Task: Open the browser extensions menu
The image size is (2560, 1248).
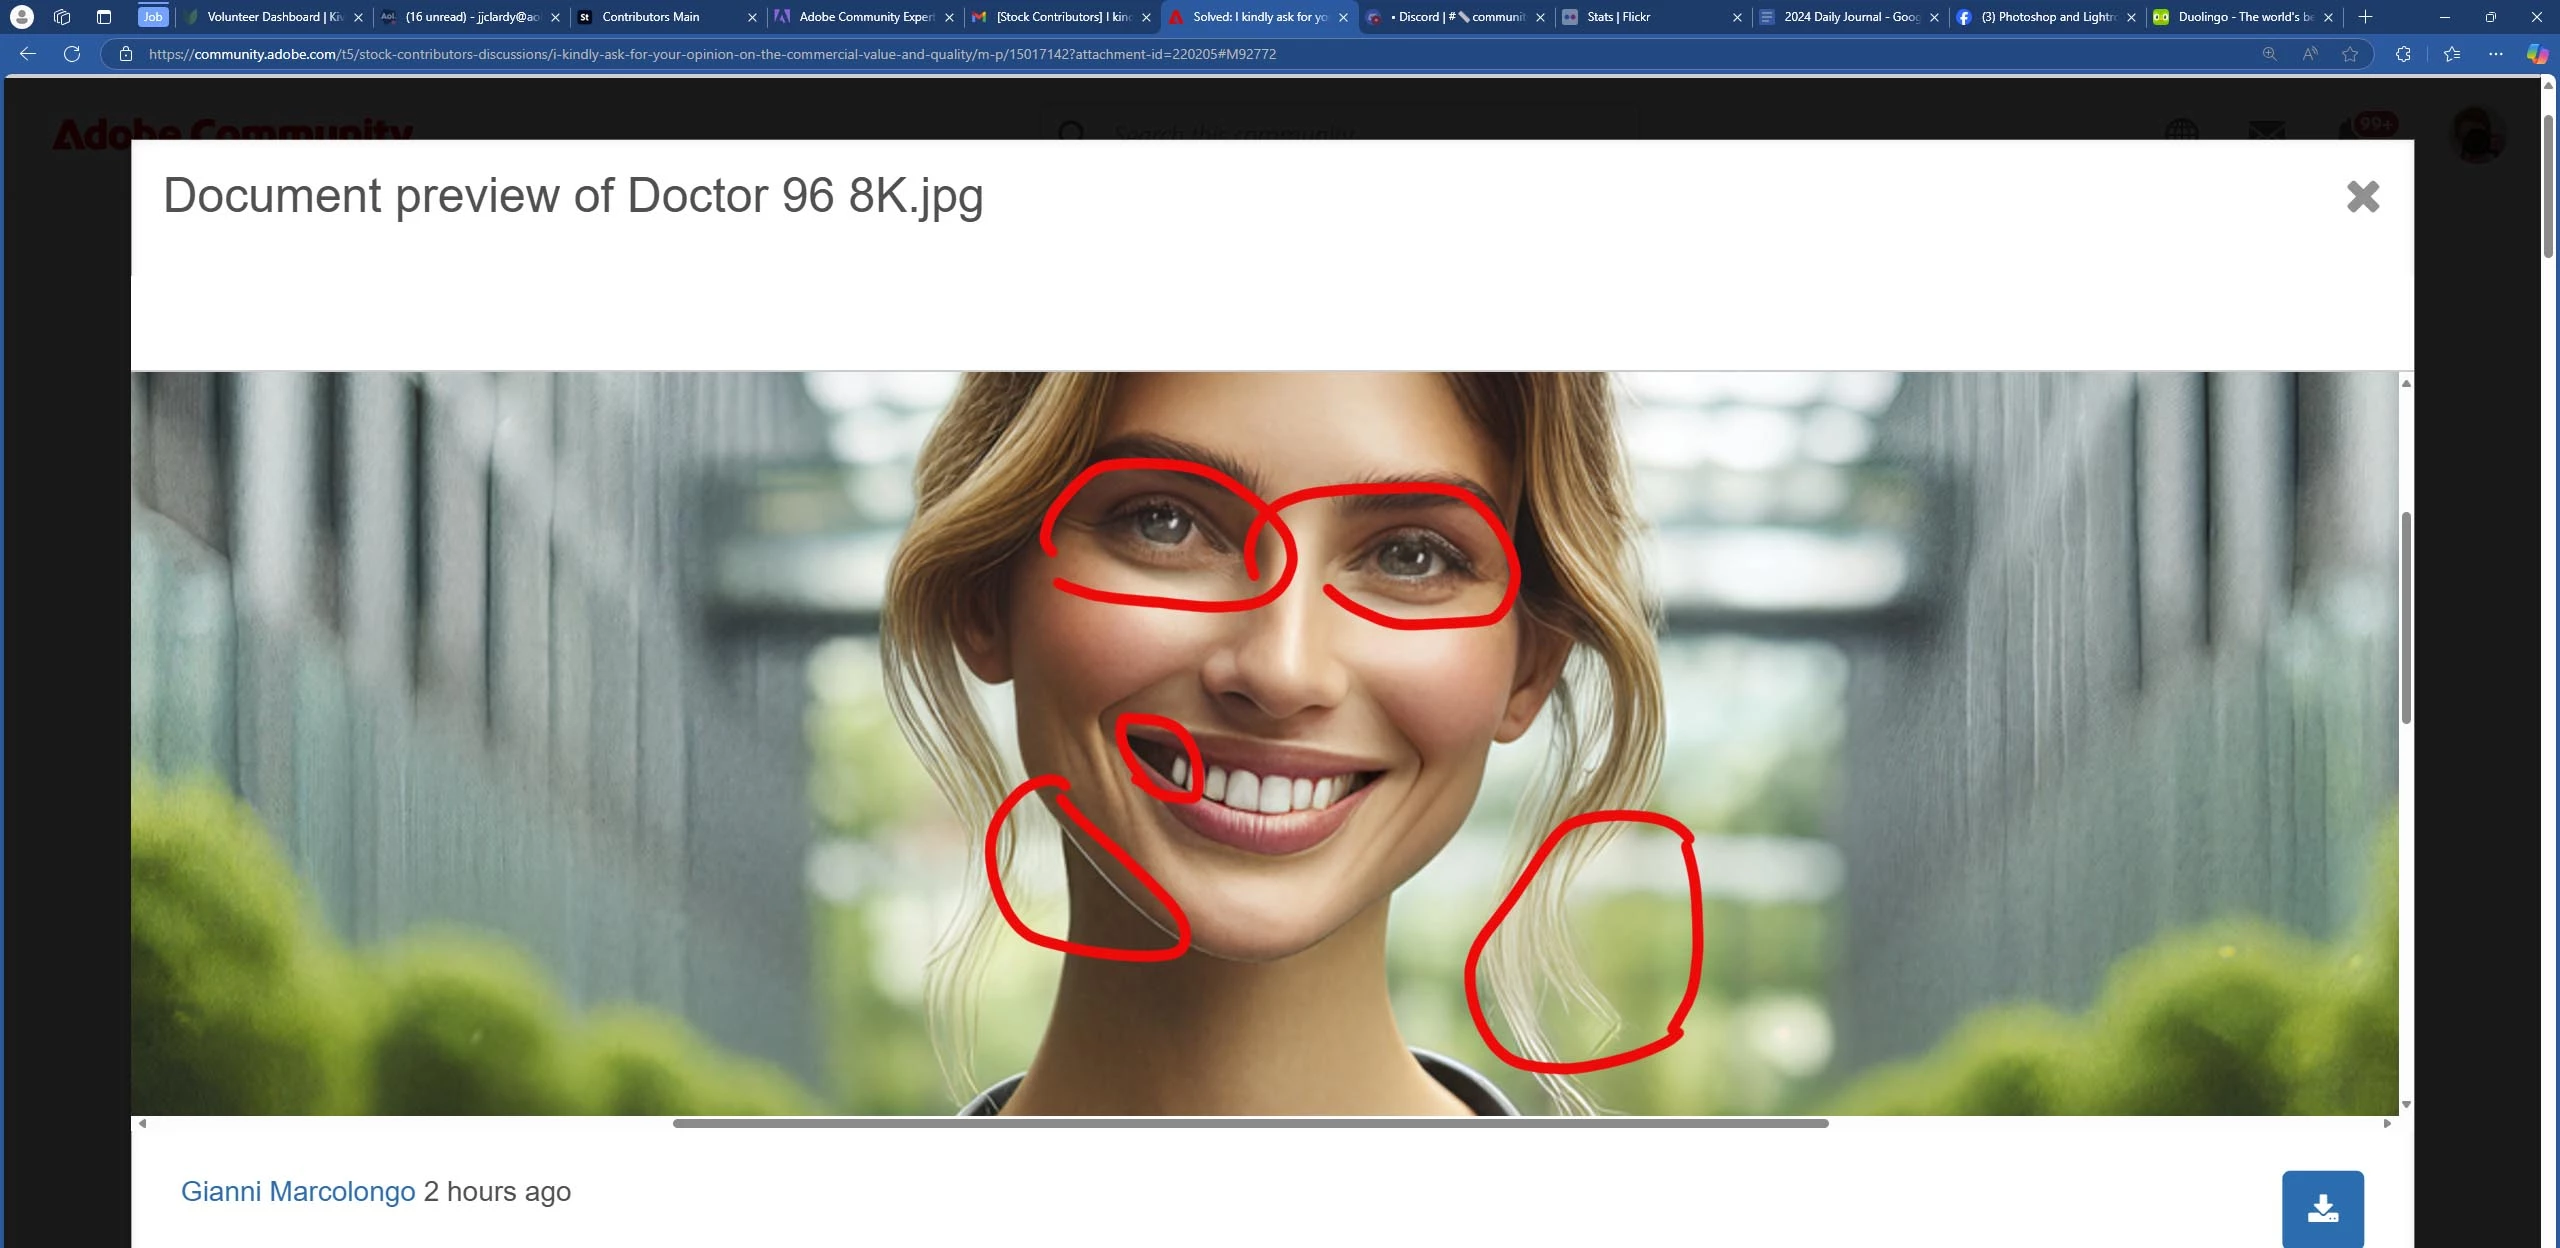Action: tap(2403, 54)
